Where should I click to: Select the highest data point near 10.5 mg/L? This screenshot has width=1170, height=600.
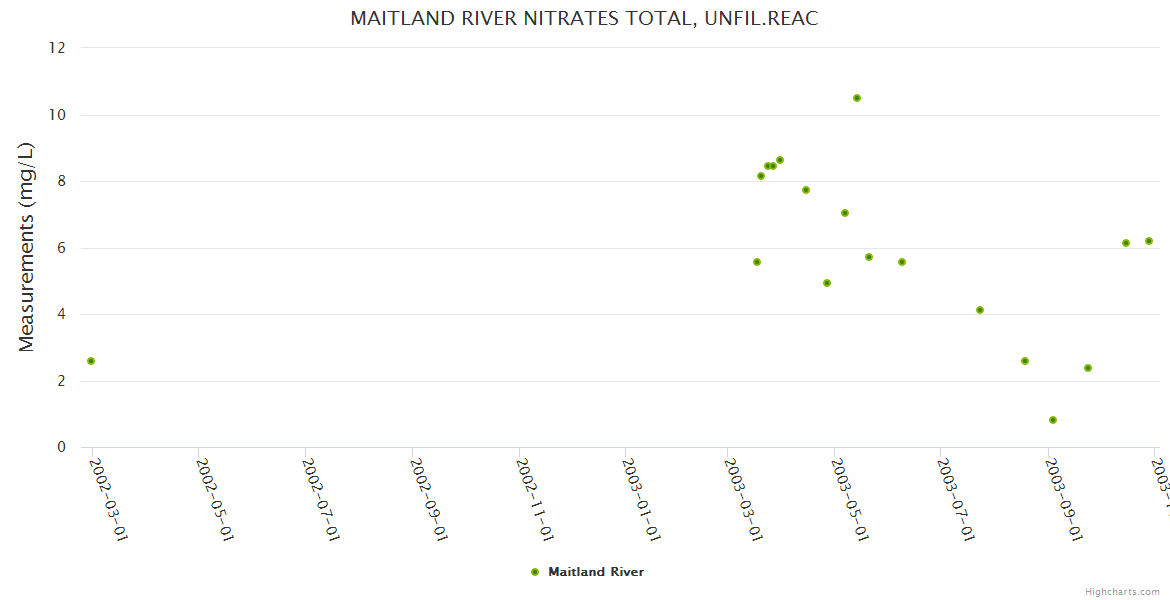pyautogui.click(x=857, y=98)
